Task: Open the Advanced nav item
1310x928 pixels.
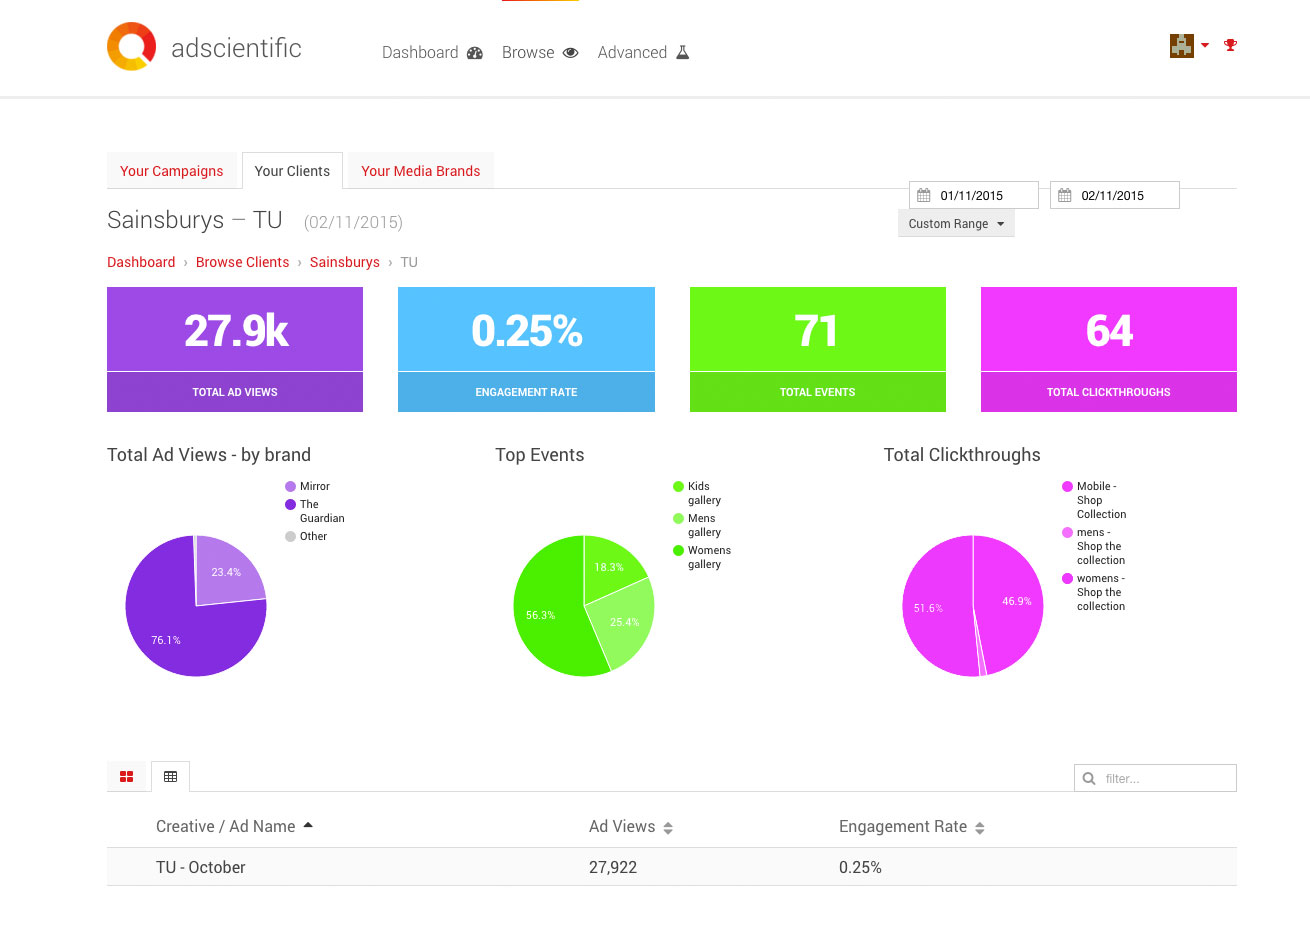Action: pyautogui.click(x=643, y=52)
